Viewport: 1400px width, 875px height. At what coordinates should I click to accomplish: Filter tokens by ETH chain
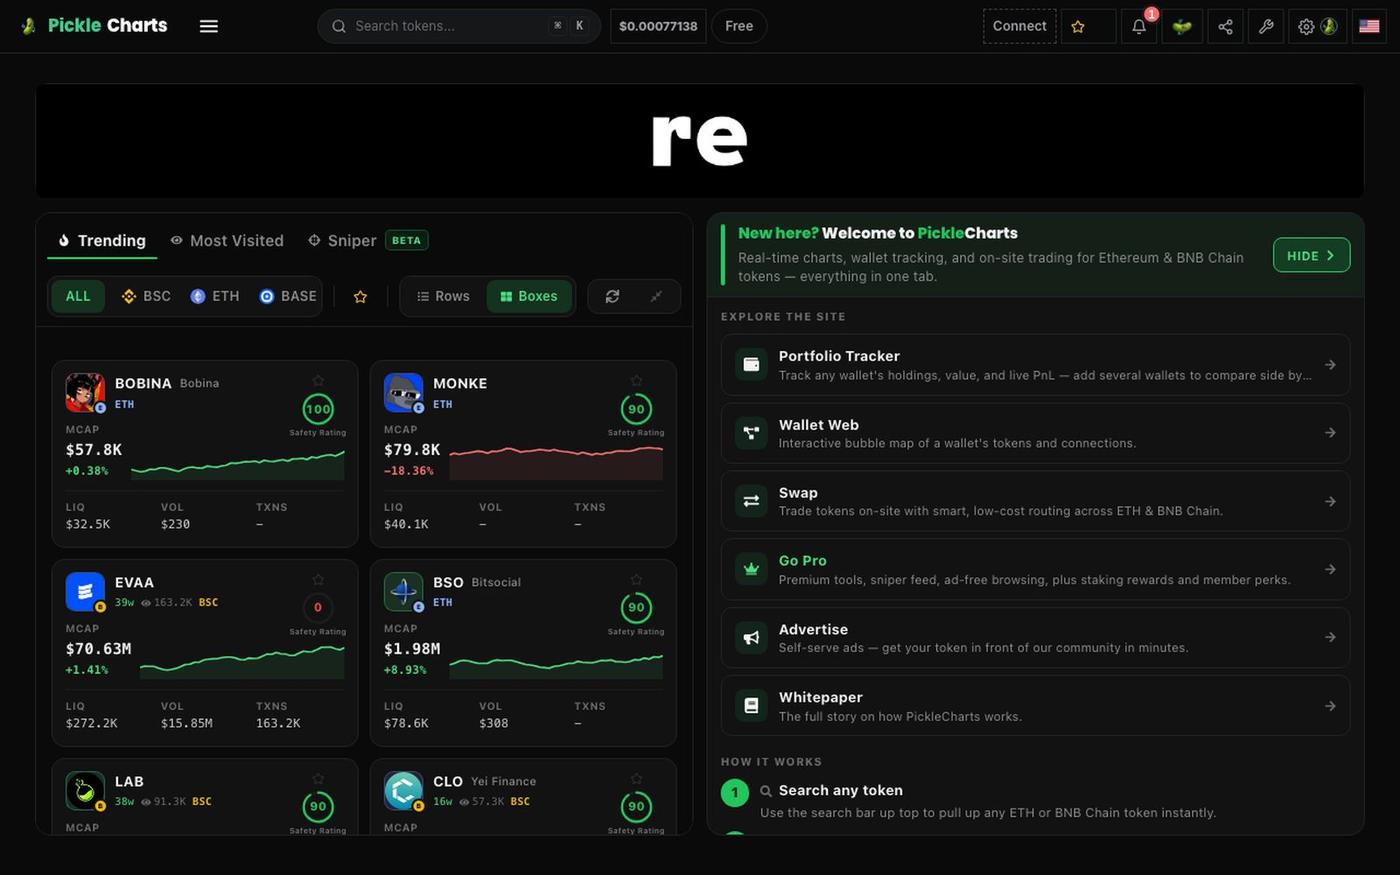coord(215,296)
